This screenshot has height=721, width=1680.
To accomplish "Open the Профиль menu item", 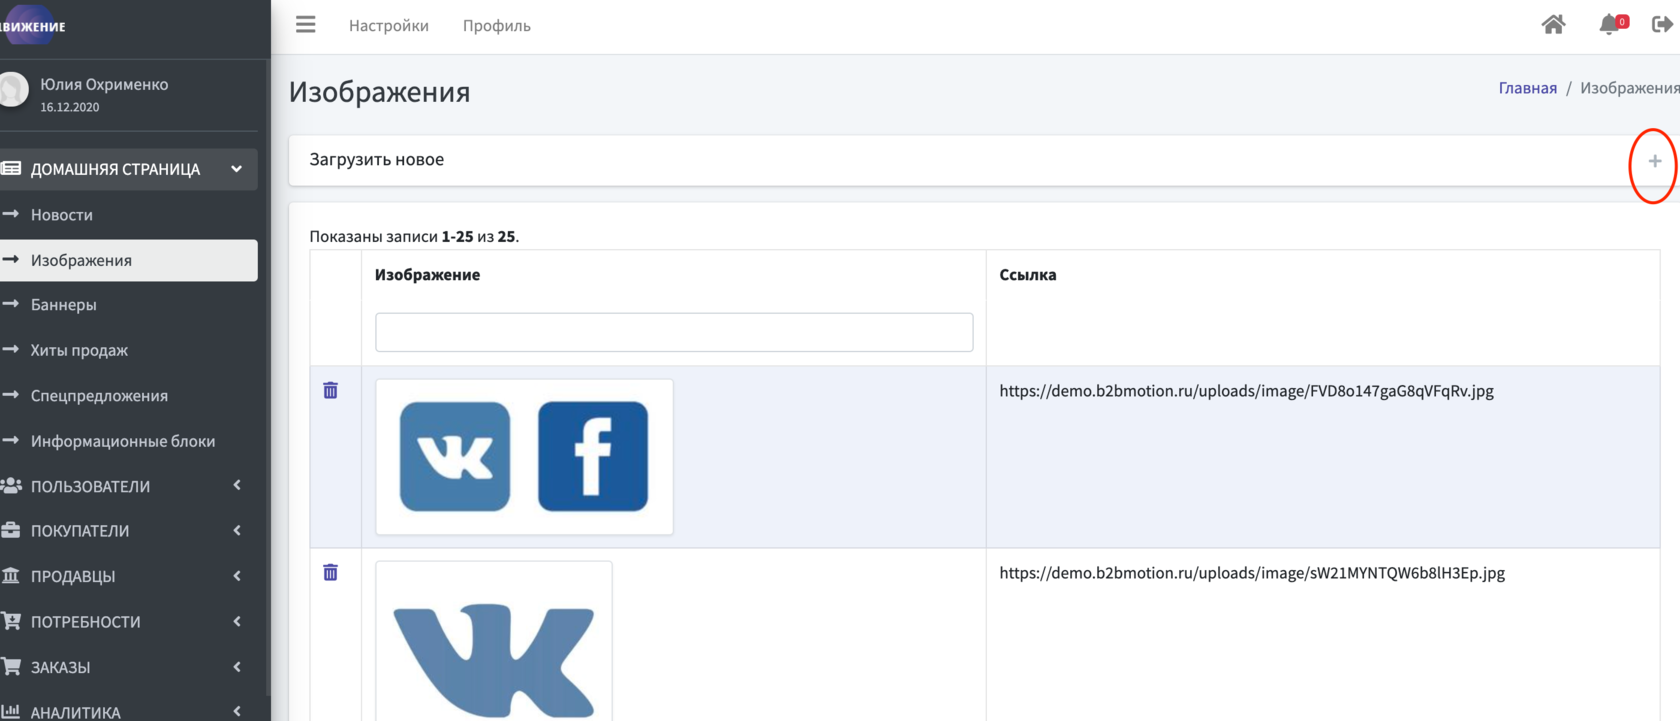I will point(497,26).
